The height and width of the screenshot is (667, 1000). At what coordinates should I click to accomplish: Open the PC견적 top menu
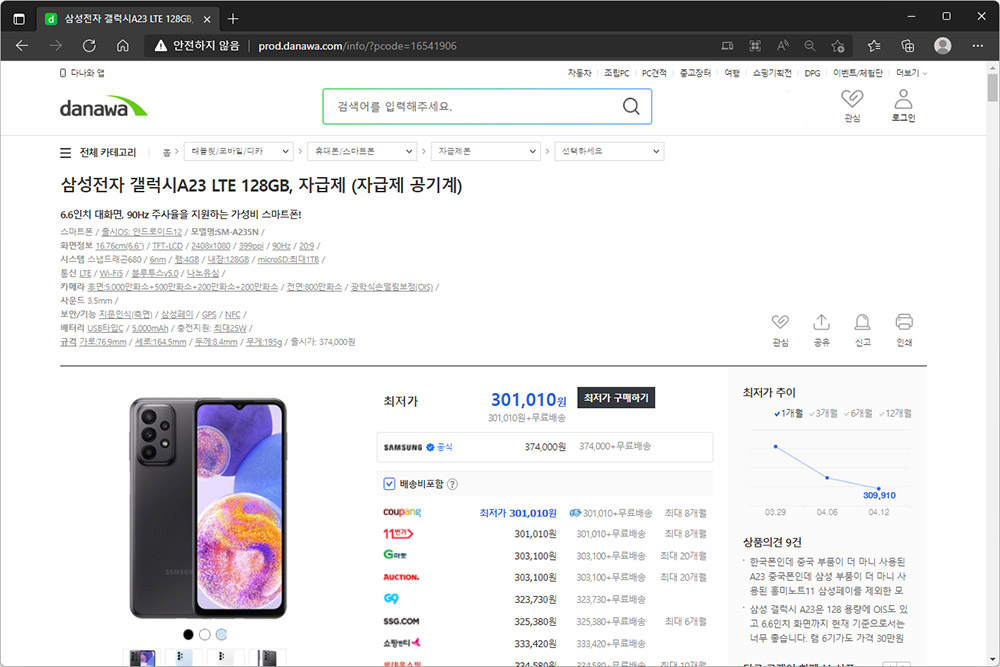(x=654, y=73)
